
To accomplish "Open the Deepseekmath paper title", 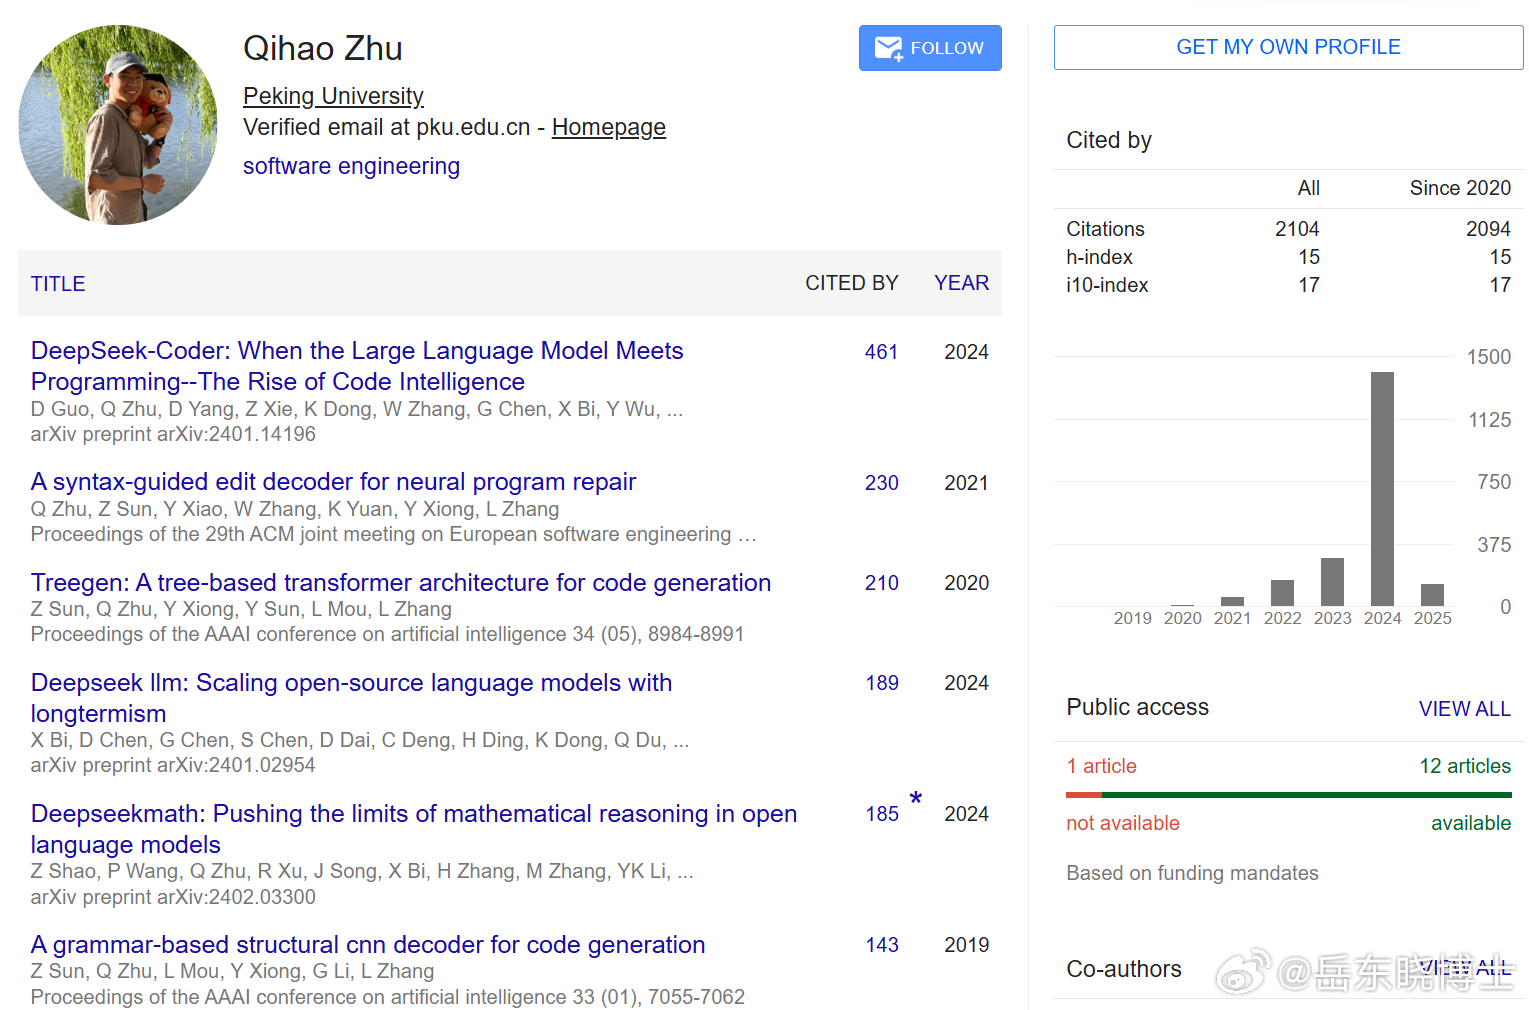I will point(414,829).
